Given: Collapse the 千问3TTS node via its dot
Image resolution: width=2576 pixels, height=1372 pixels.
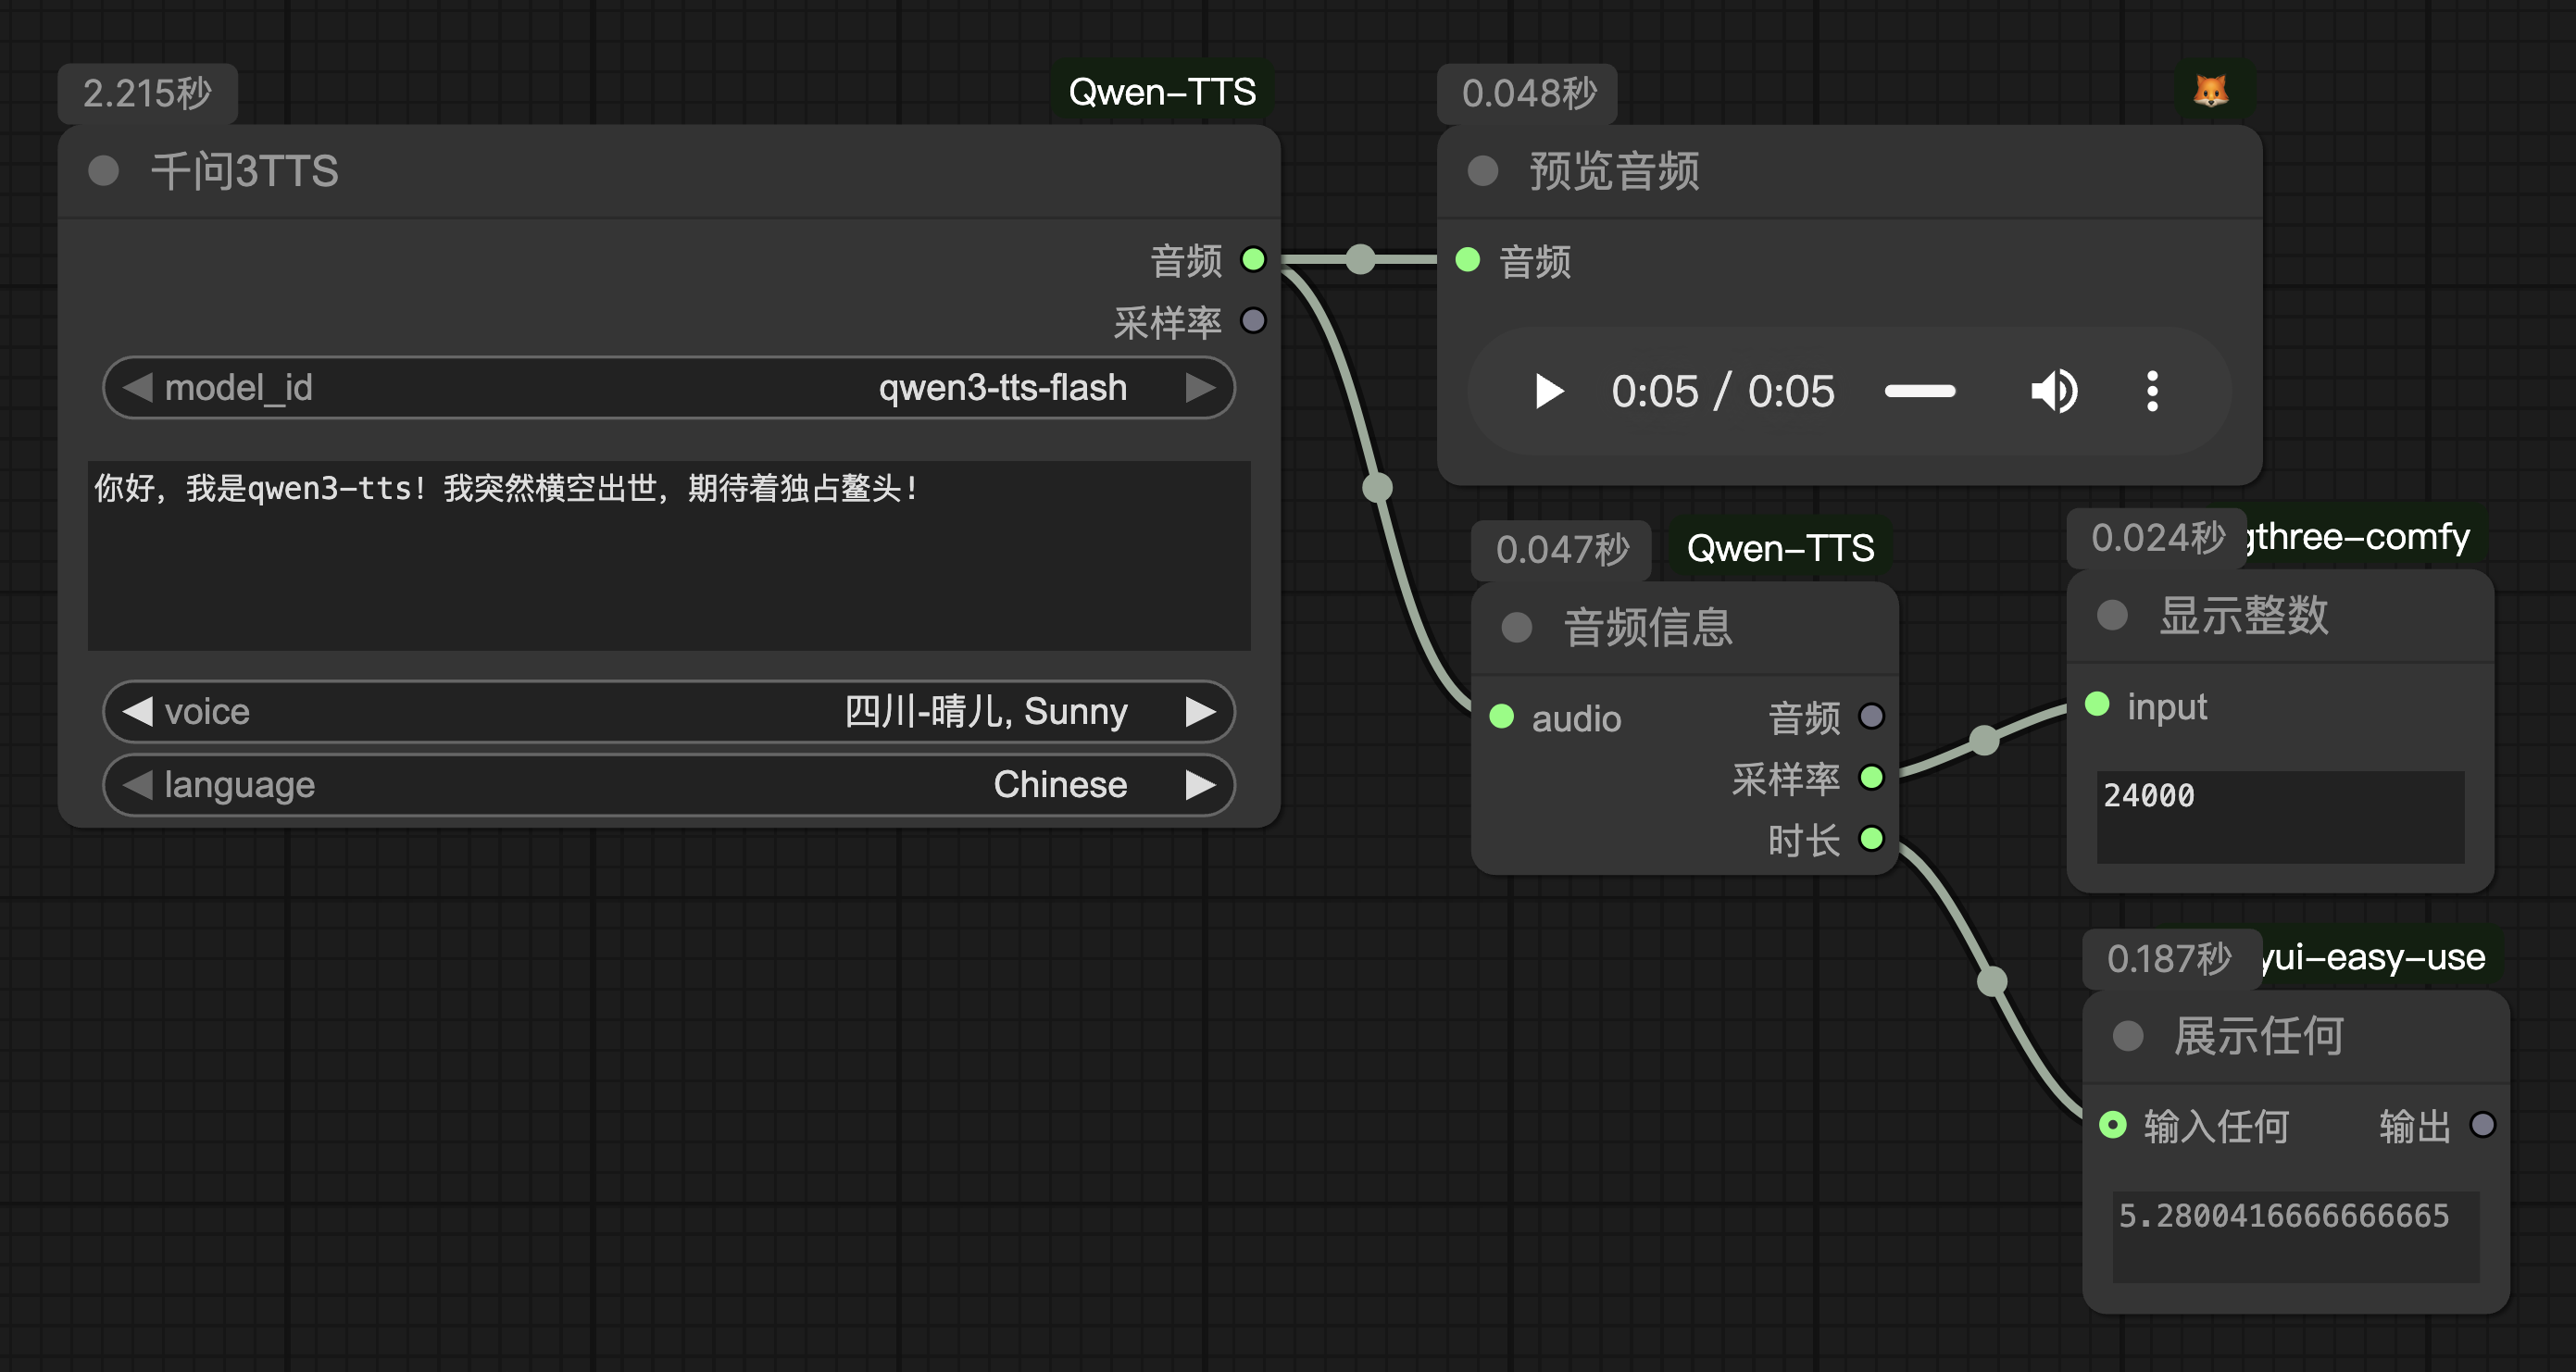Looking at the screenshot, I should click(103, 171).
